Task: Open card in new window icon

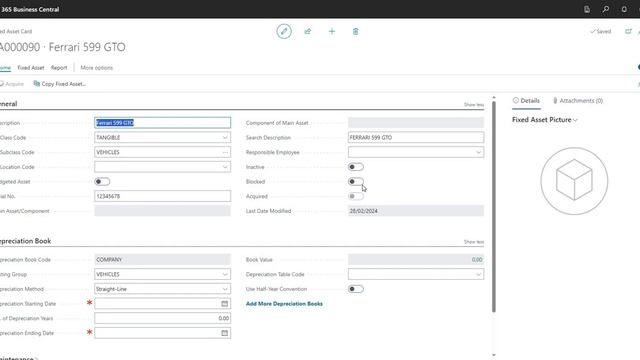Action: [x=628, y=31]
